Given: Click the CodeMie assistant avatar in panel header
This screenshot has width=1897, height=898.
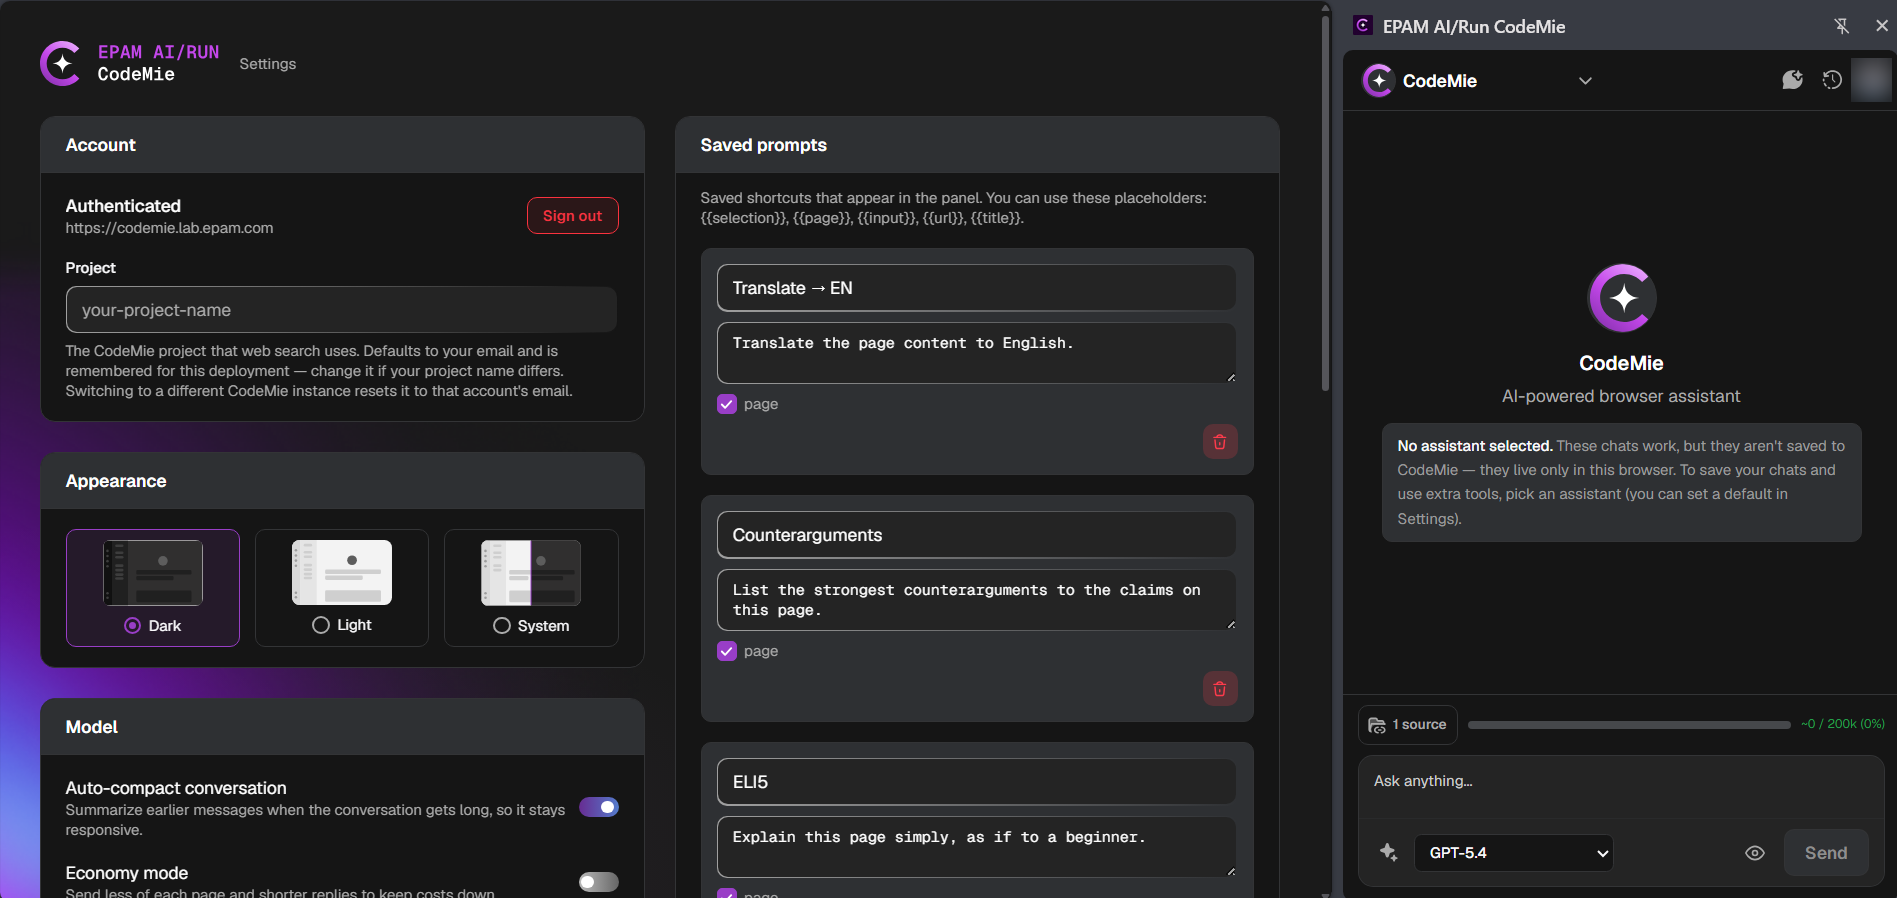Looking at the screenshot, I should [x=1378, y=81].
